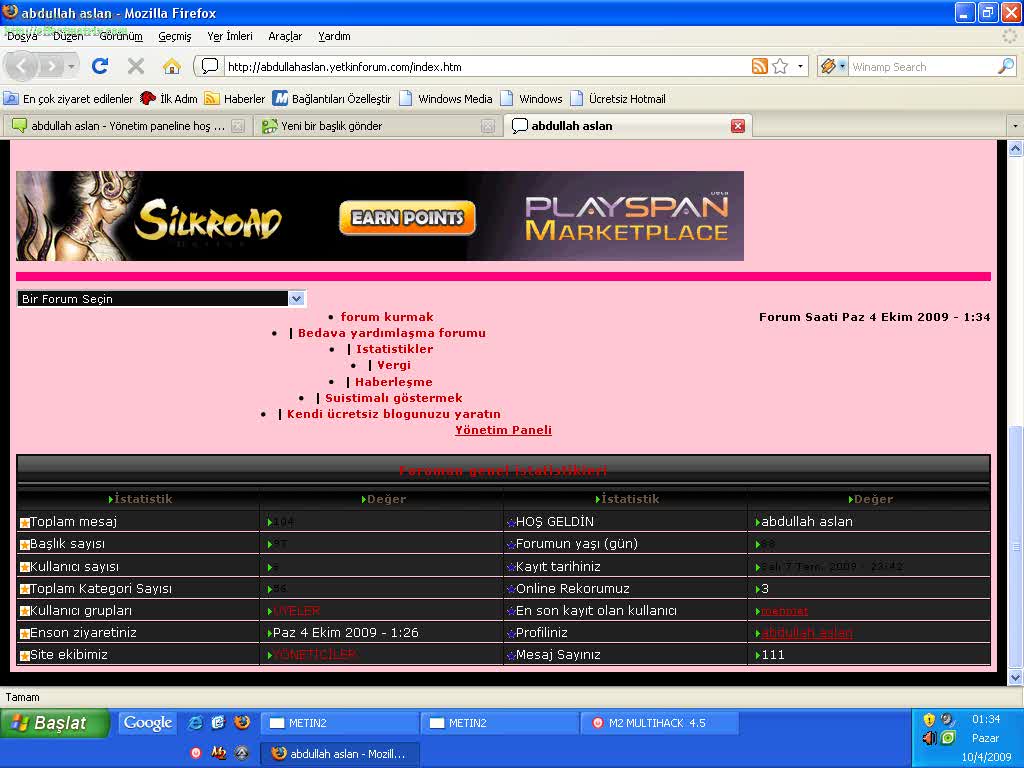
Task: Open the Görünüm menu
Action: [x=121, y=37]
